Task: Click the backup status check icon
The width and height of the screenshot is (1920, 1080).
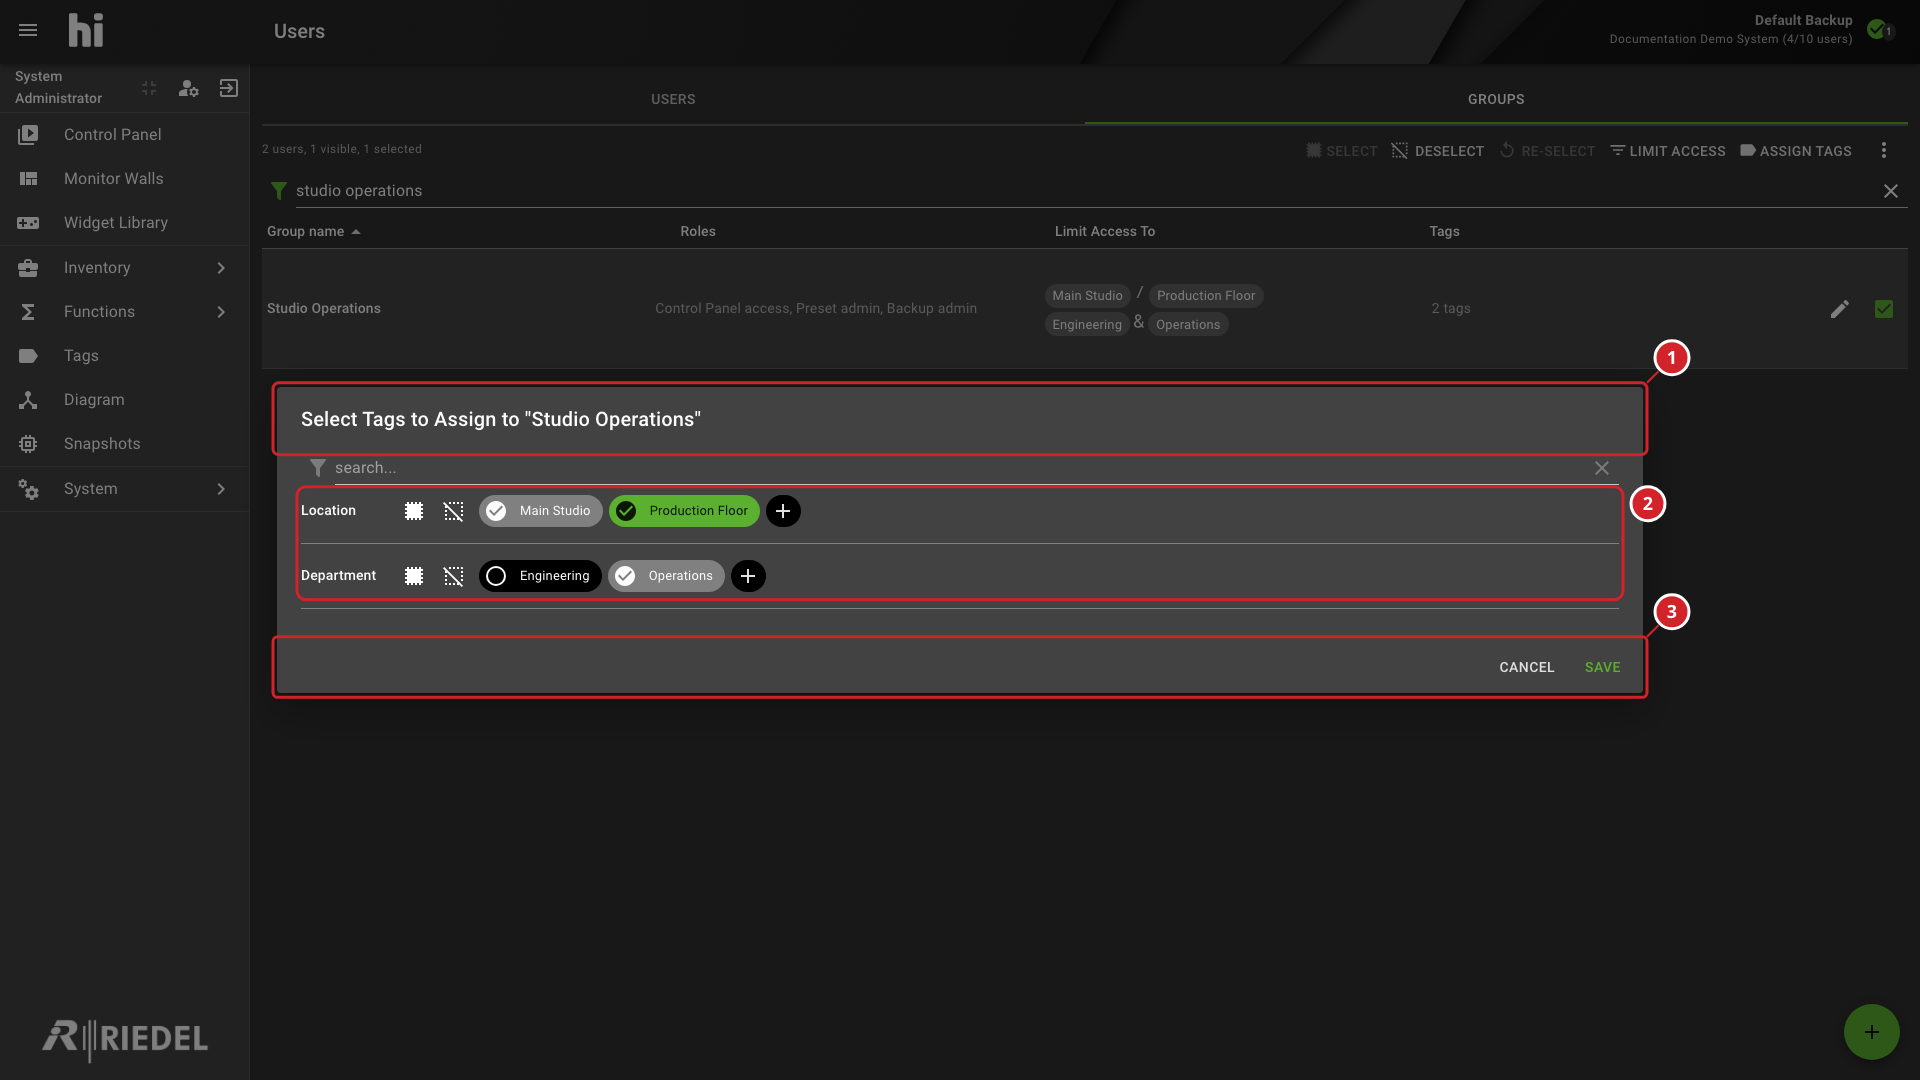Action: [x=1877, y=29]
